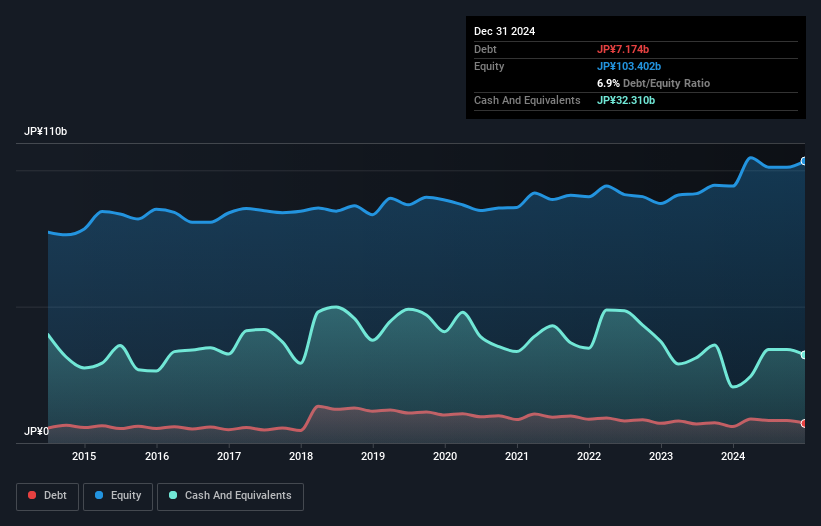Screen dimensions: 821x526
Task: Click the 2024 x-axis label
Action: [733, 456]
